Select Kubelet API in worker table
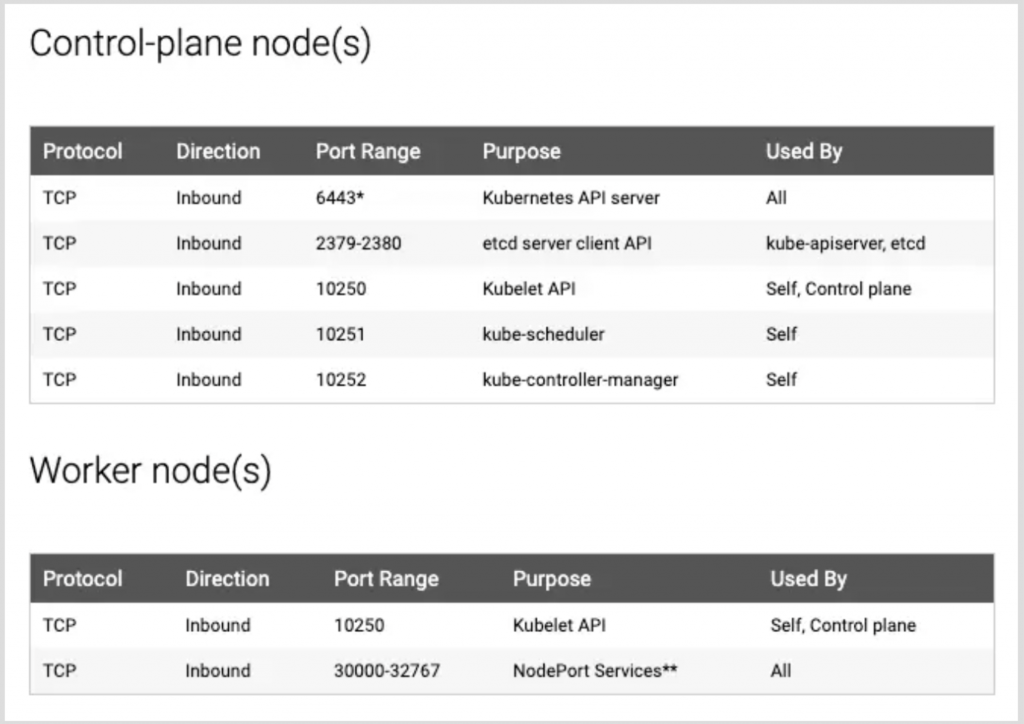1024x724 pixels. click(x=559, y=625)
